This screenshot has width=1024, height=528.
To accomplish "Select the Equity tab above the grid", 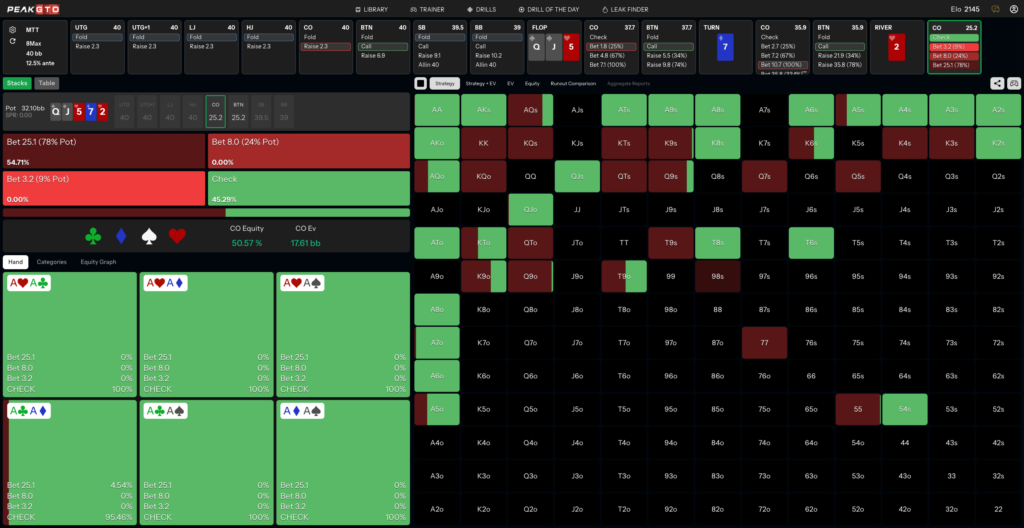I will [x=532, y=83].
